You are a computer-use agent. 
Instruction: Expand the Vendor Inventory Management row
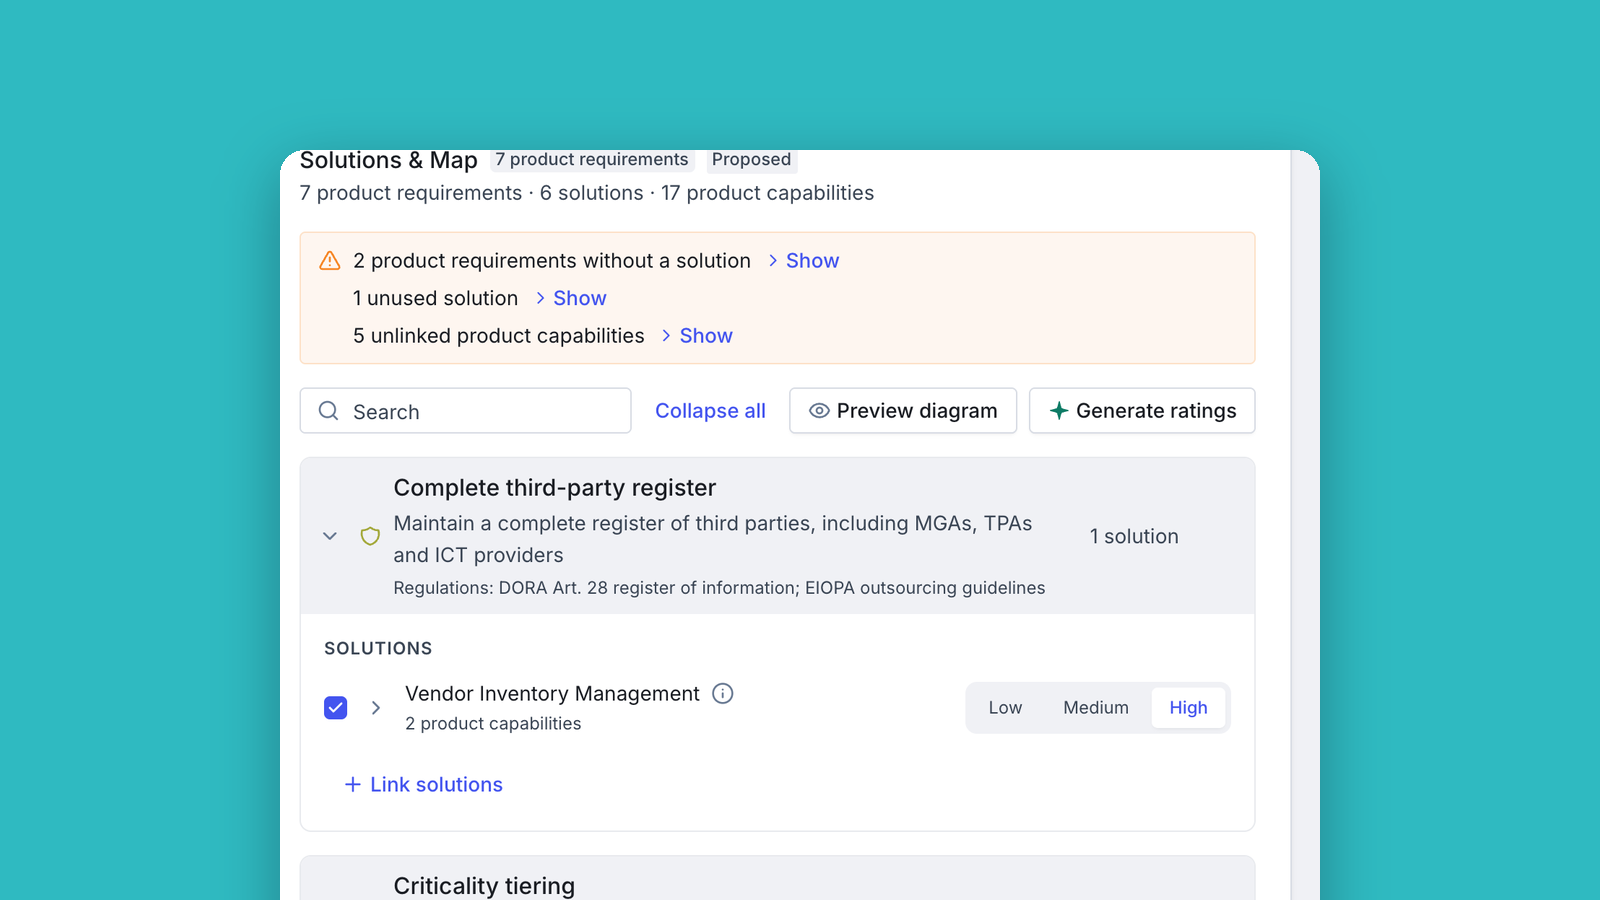point(376,708)
